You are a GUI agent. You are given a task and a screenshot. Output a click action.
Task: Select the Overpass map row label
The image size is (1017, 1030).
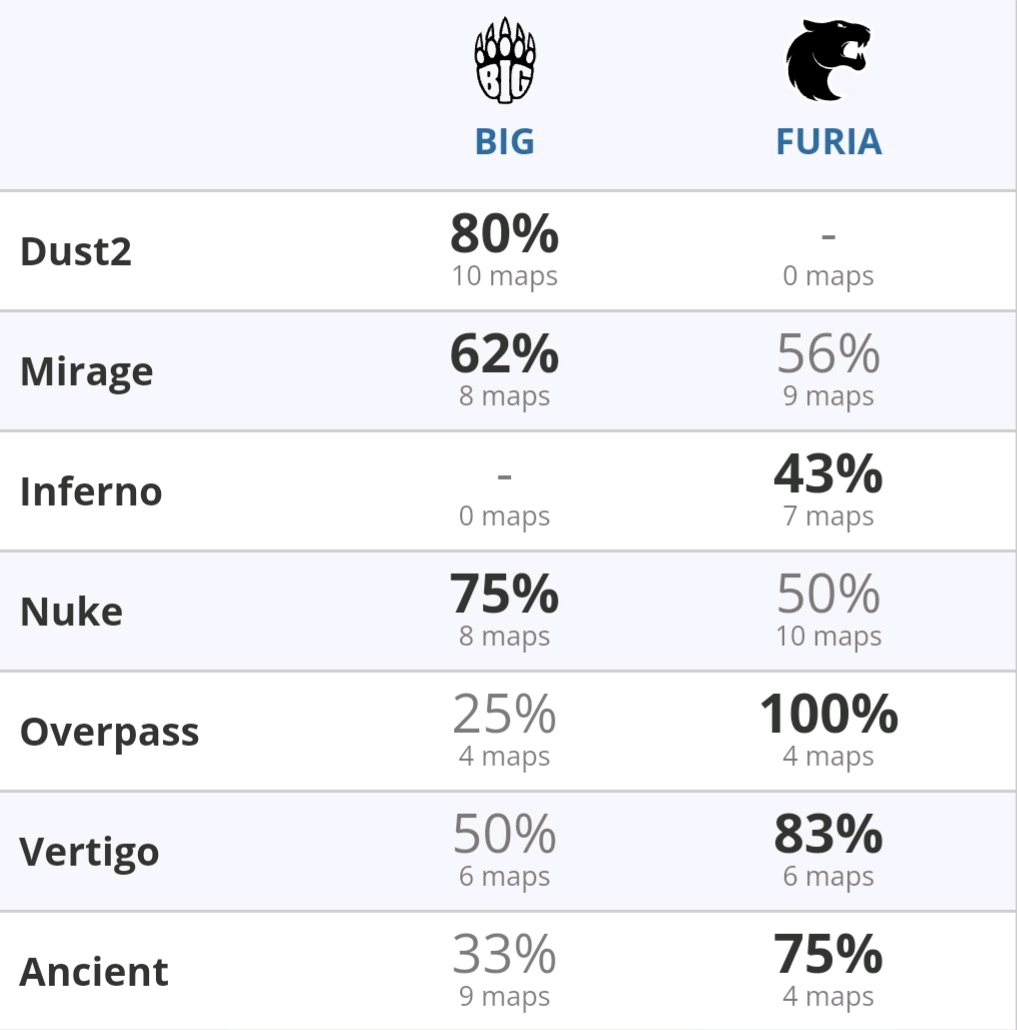(110, 732)
